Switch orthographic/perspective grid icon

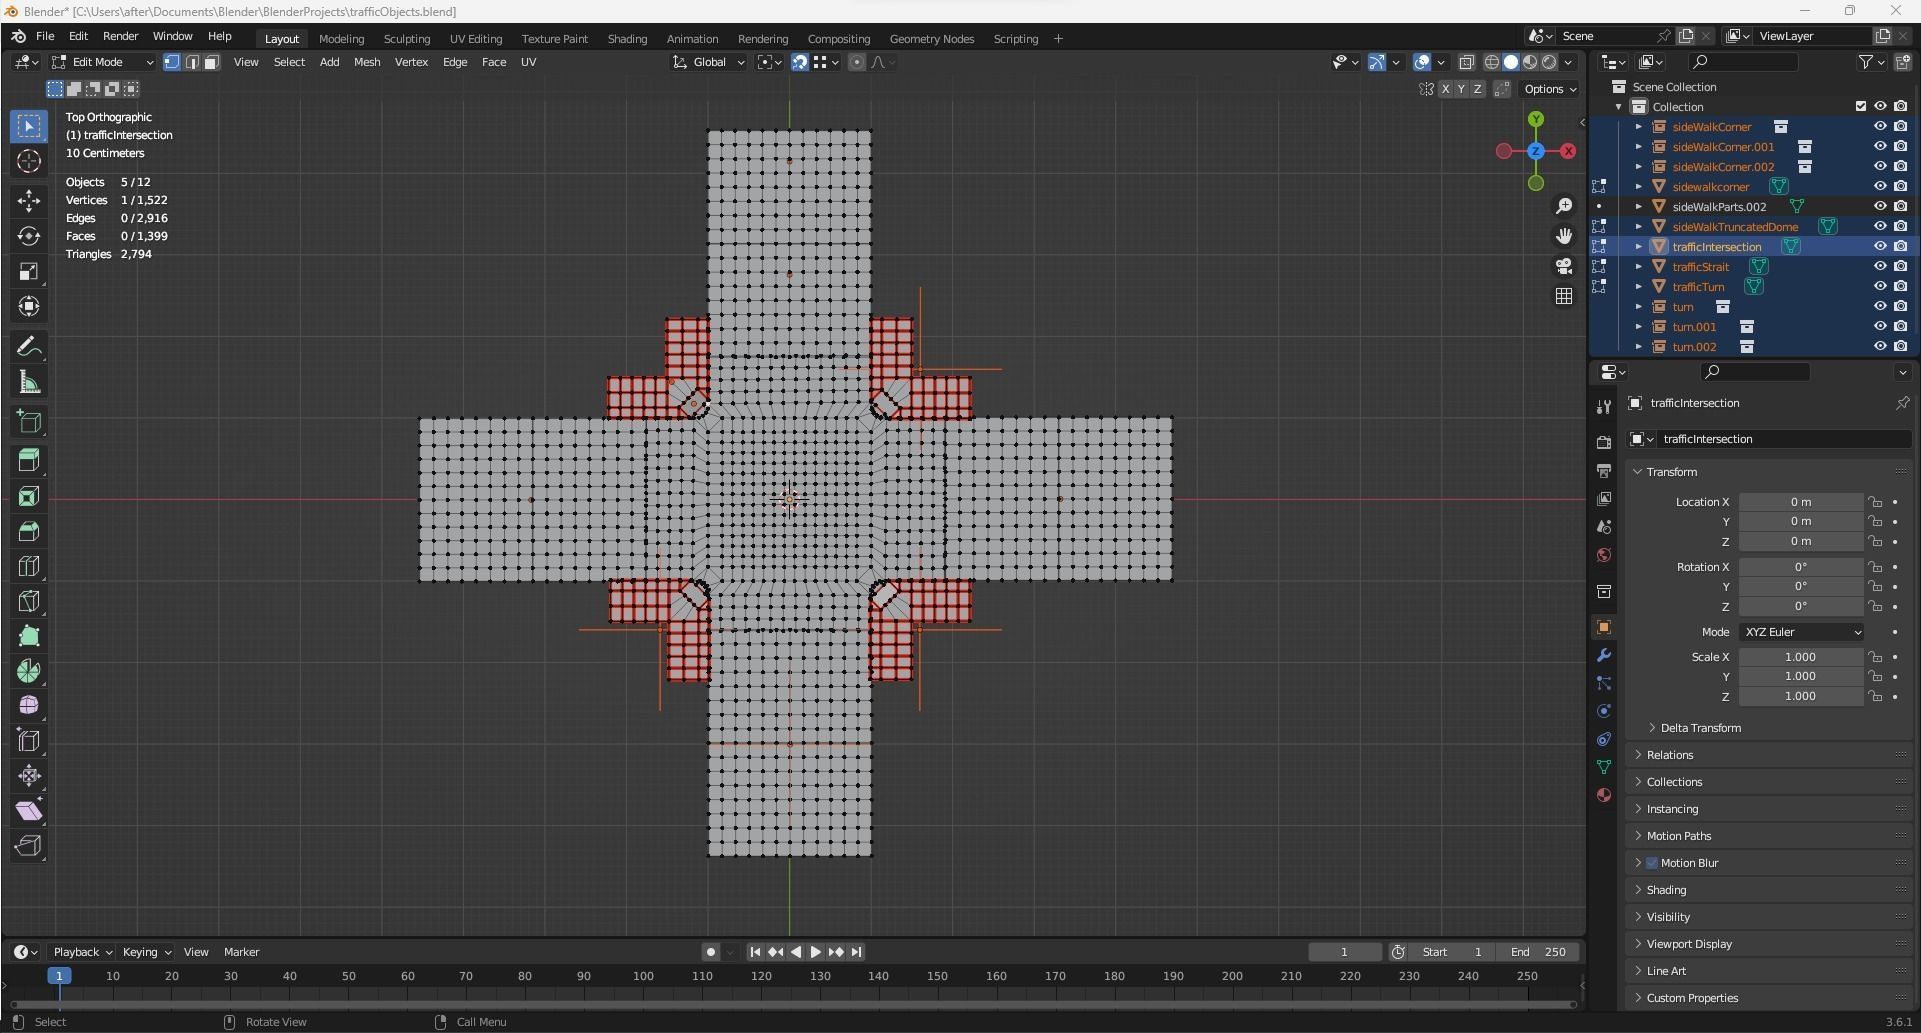tap(1564, 296)
